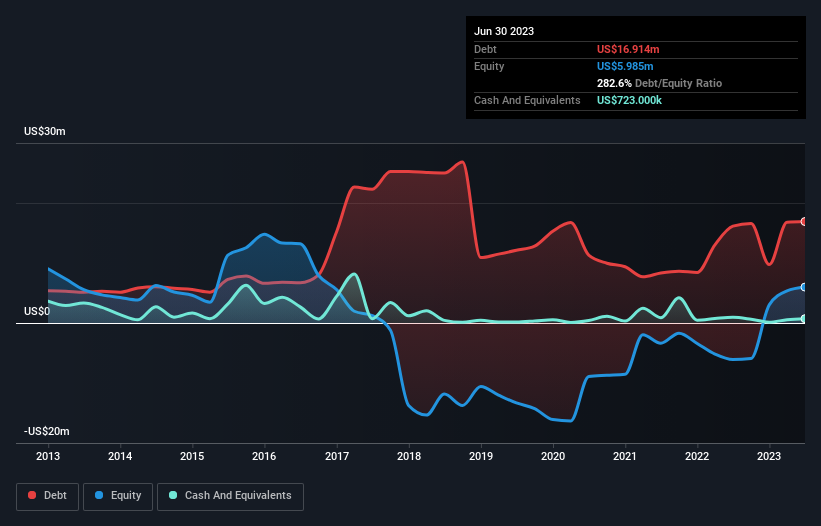
Task: Click the red dot in Debt legend
Action: (x=32, y=495)
